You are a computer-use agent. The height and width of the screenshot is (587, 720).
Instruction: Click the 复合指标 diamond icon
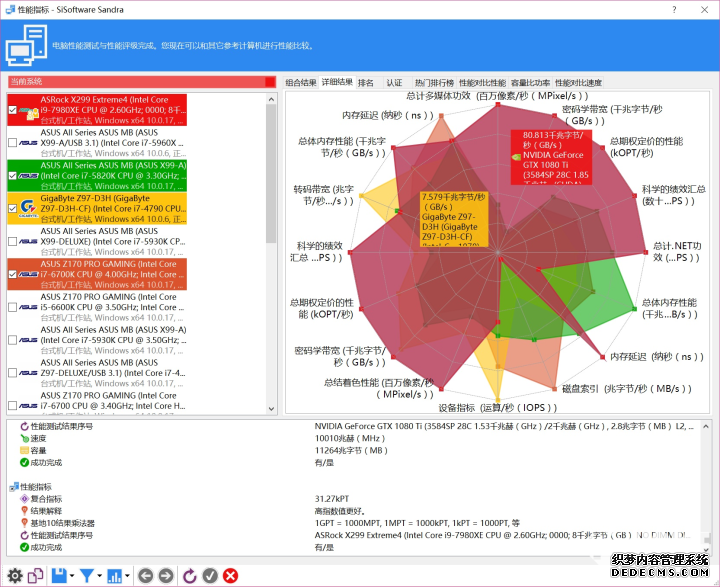[25, 499]
